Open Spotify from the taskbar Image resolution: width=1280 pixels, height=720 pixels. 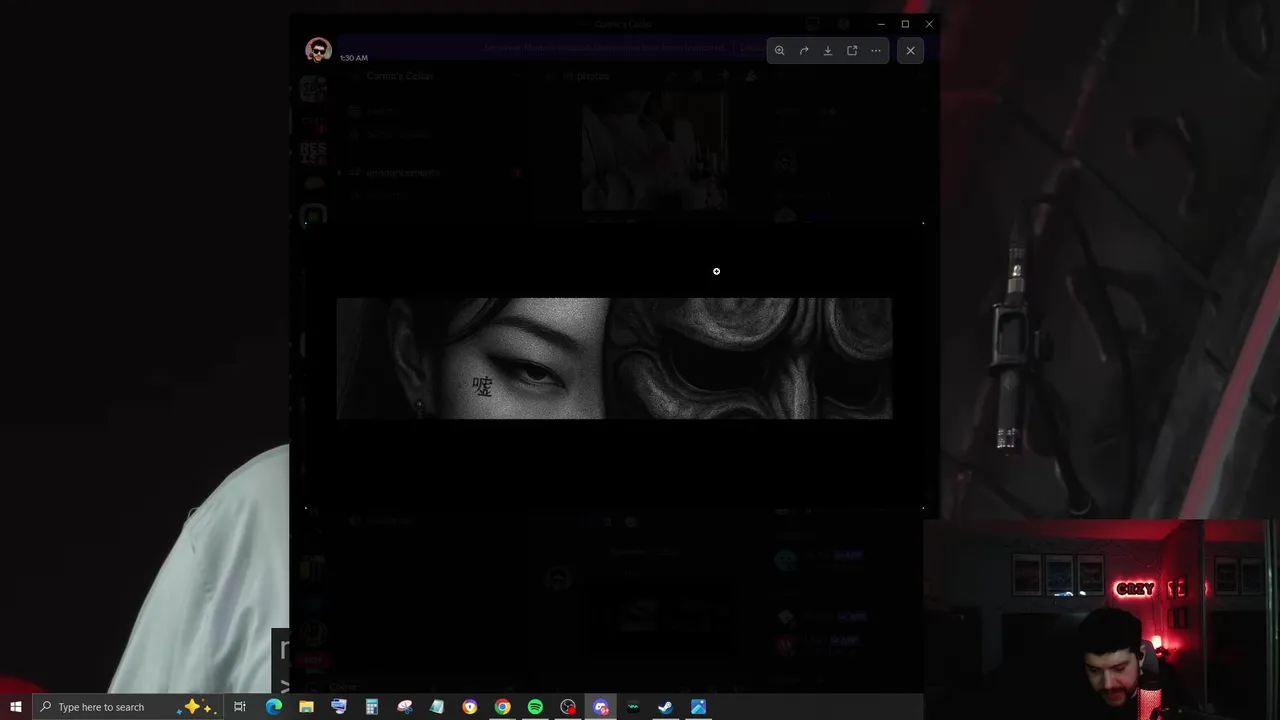[x=535, y=707]
